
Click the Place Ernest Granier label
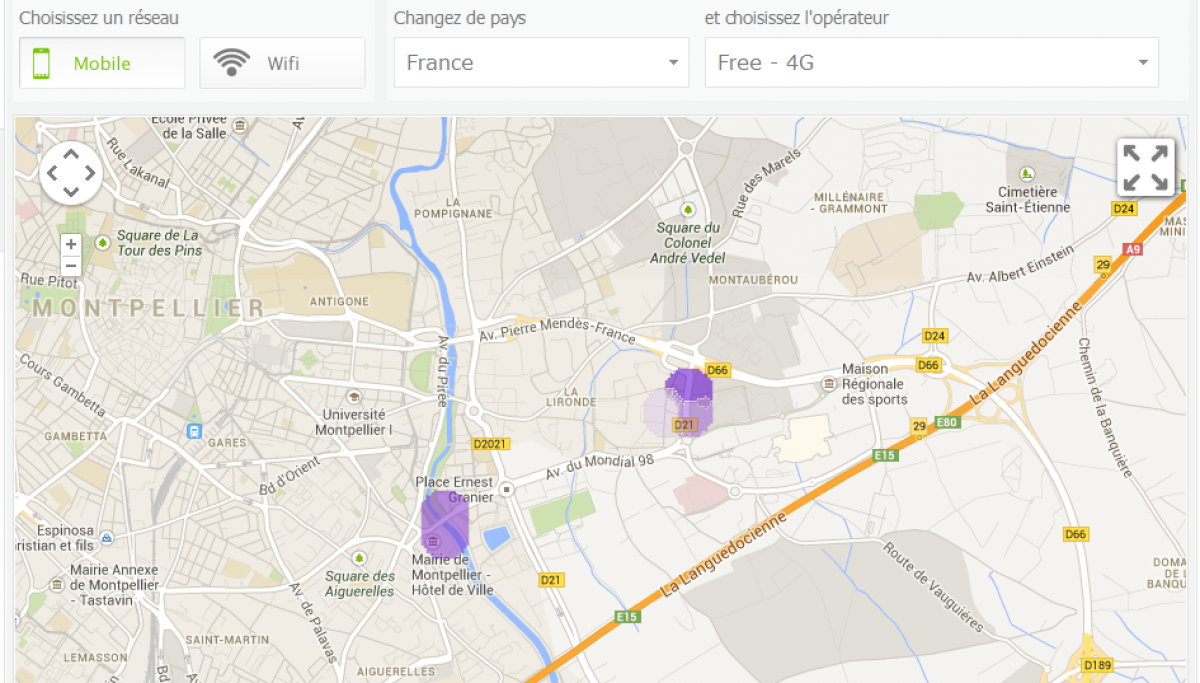click(455, 490)
